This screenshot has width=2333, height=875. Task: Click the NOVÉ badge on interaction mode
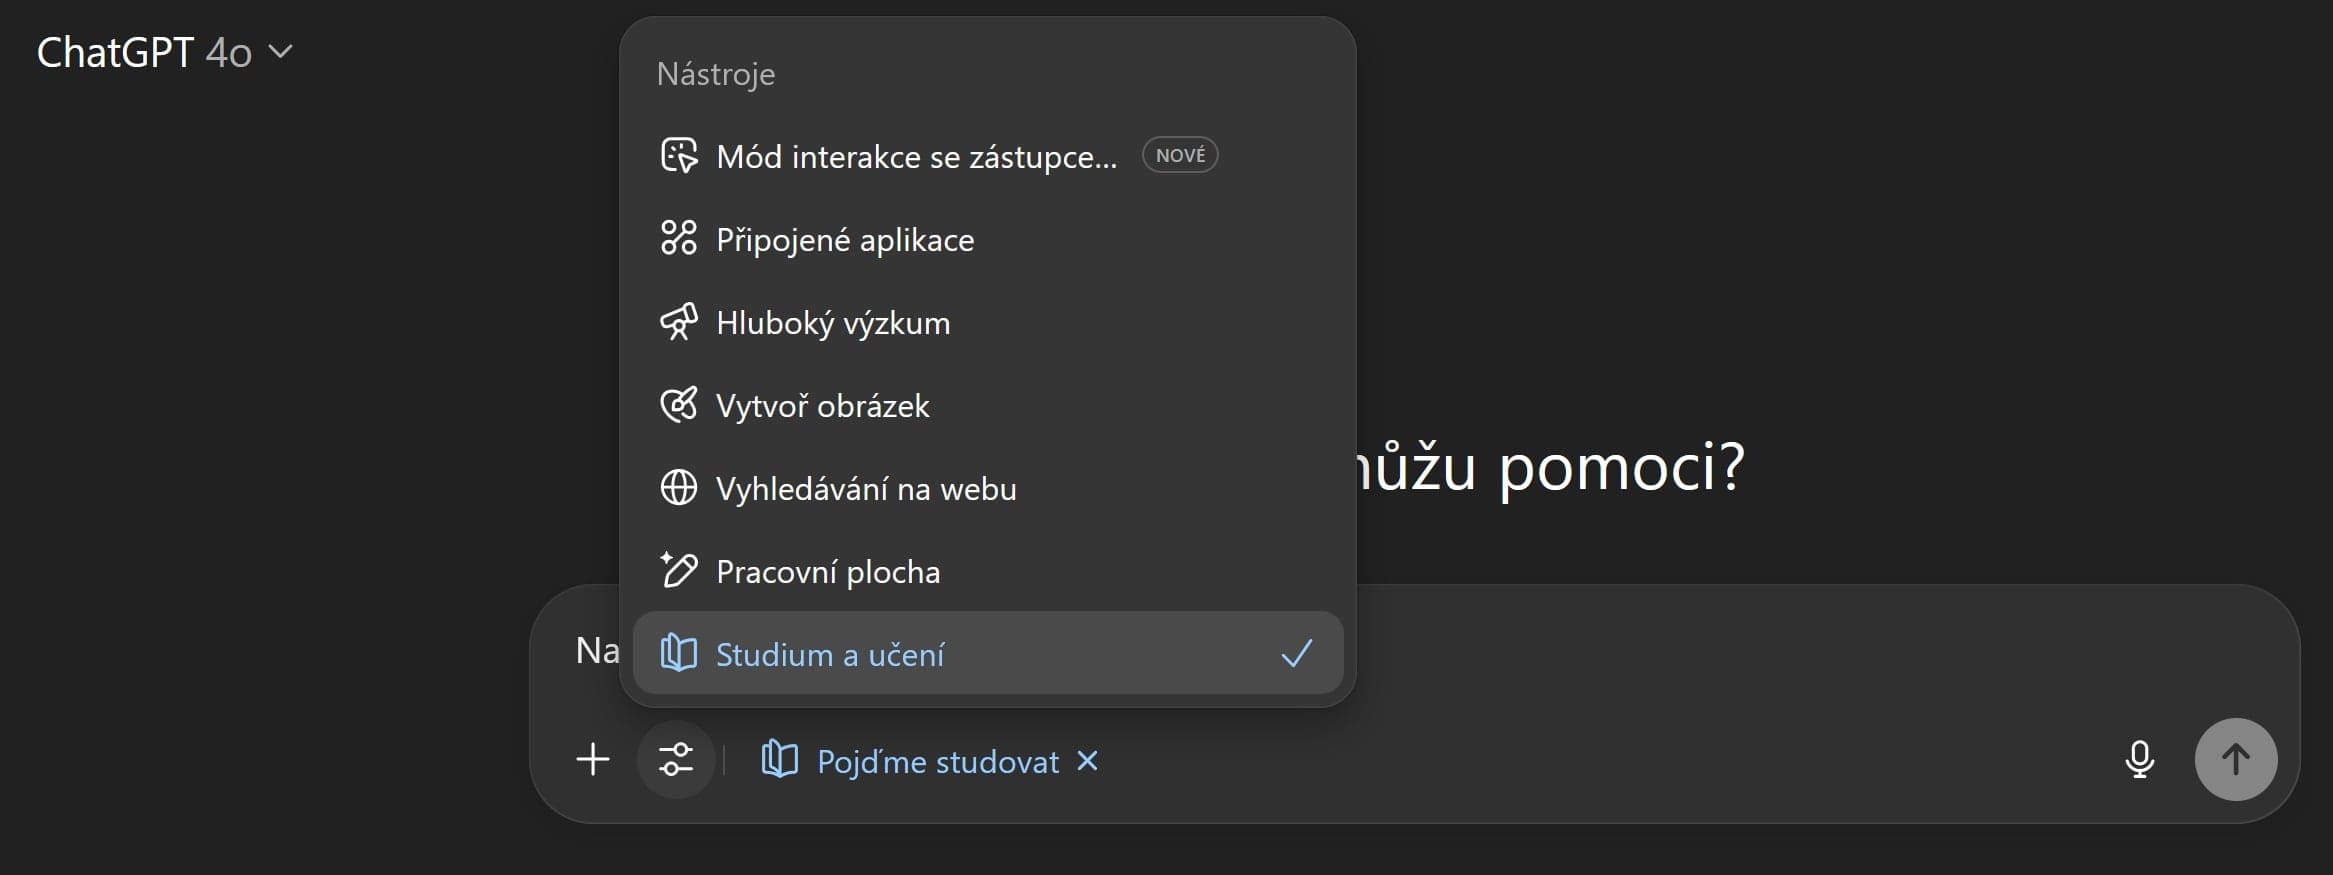(x=1180, y=154)
